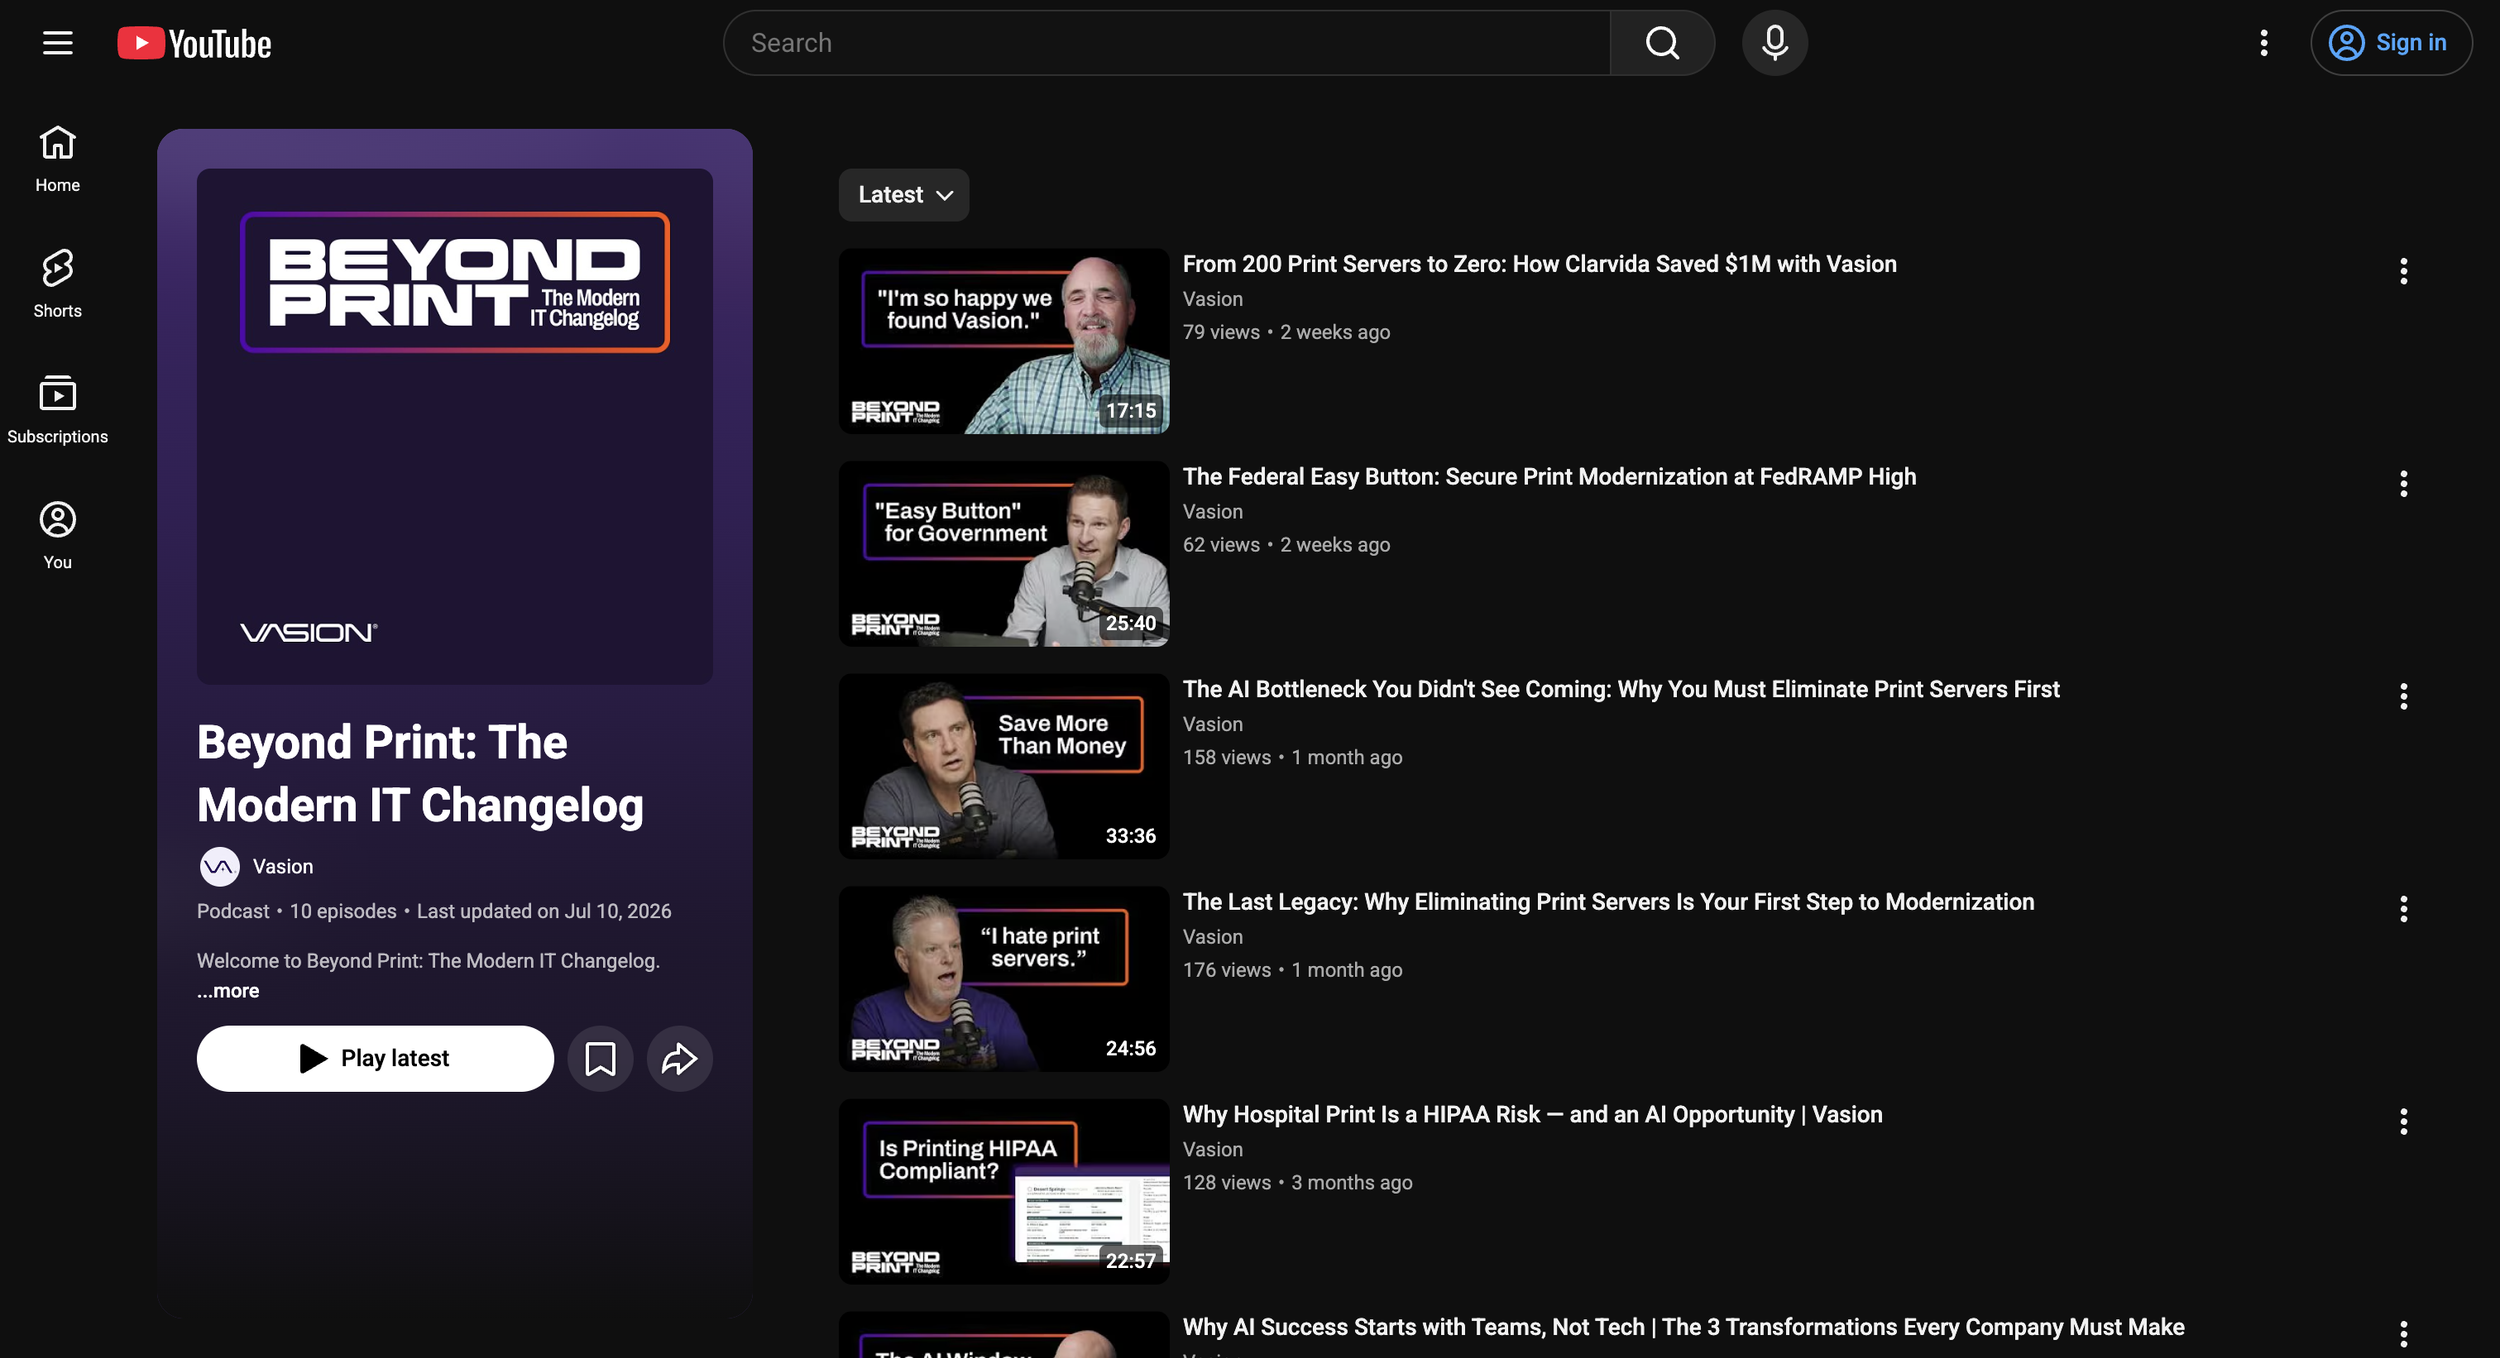The width and height of the screenshot is (2500, 1358).
Task: Share the podcast using the arrow icon
Action: (x=680, y=1058)
